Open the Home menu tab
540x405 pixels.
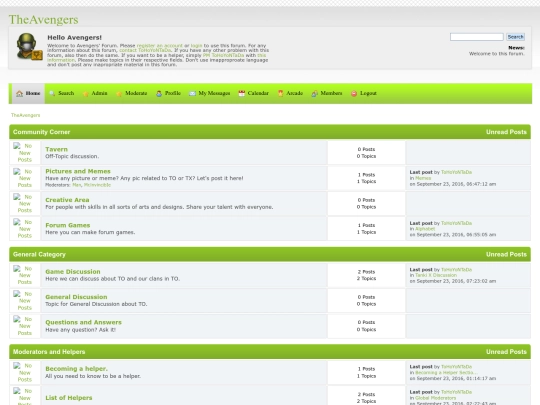point(28,93)
